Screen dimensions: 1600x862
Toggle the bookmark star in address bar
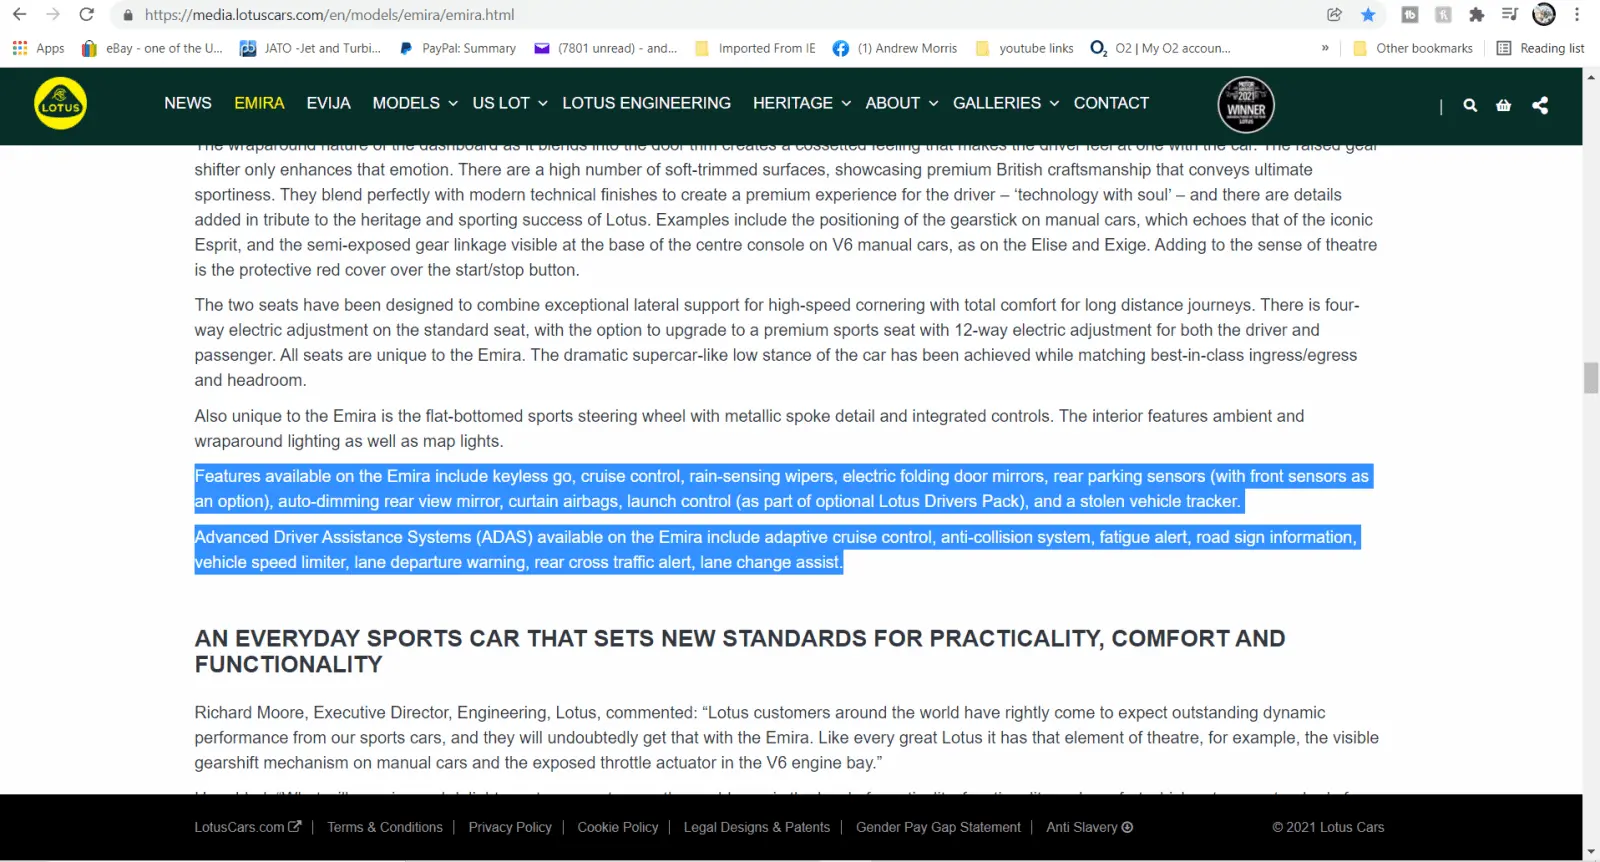click(1368, 15)
